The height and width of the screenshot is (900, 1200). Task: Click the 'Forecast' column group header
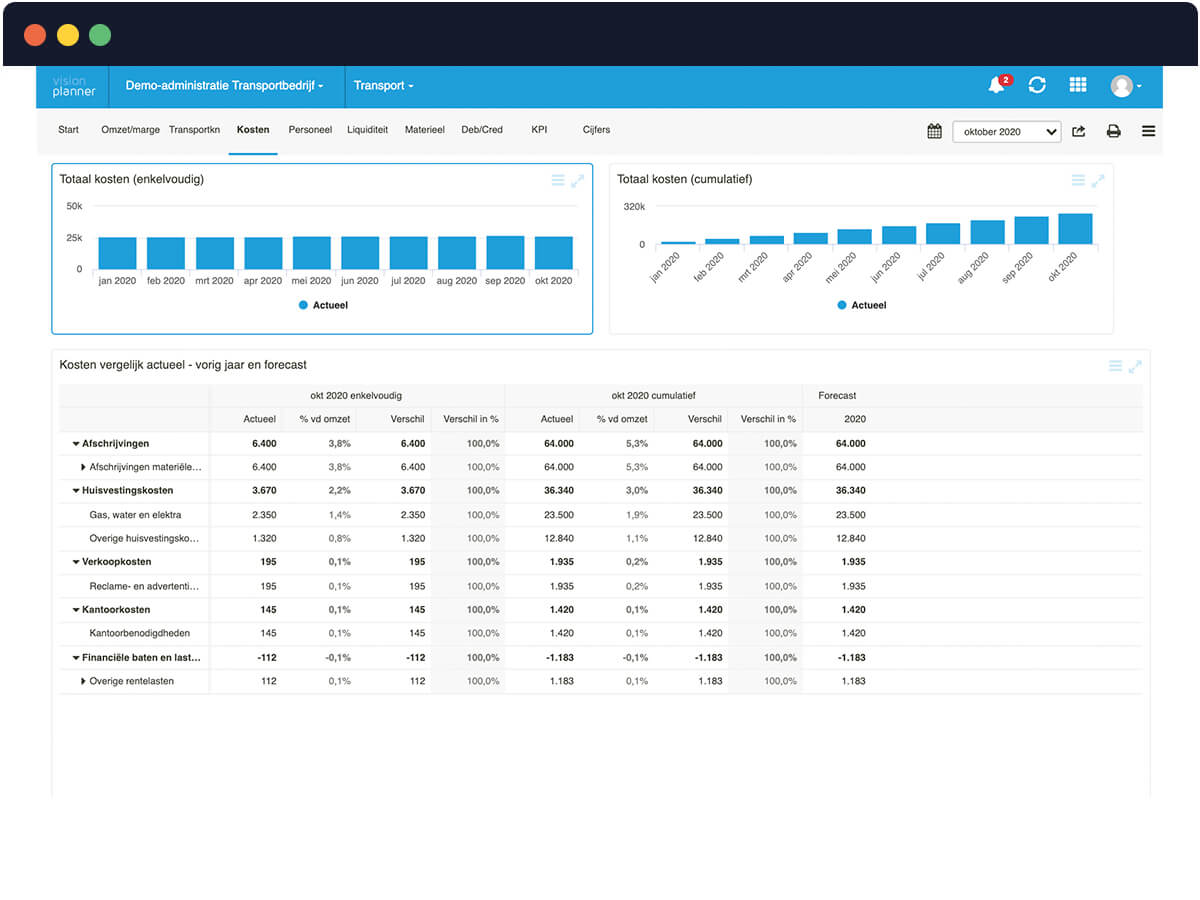click(837, 395)
